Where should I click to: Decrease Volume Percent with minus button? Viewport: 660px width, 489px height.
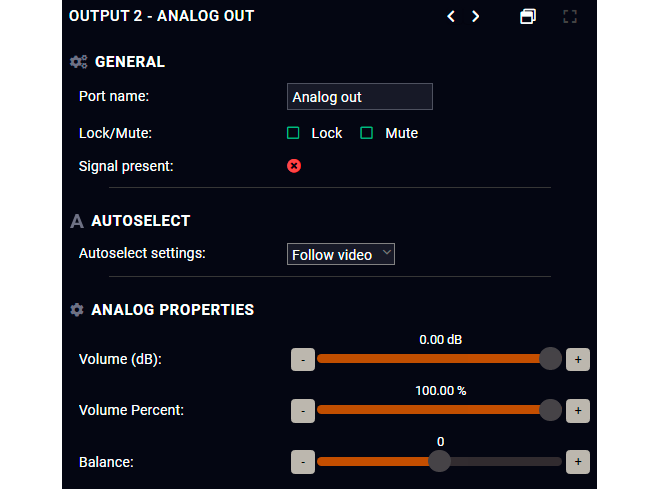303,411
